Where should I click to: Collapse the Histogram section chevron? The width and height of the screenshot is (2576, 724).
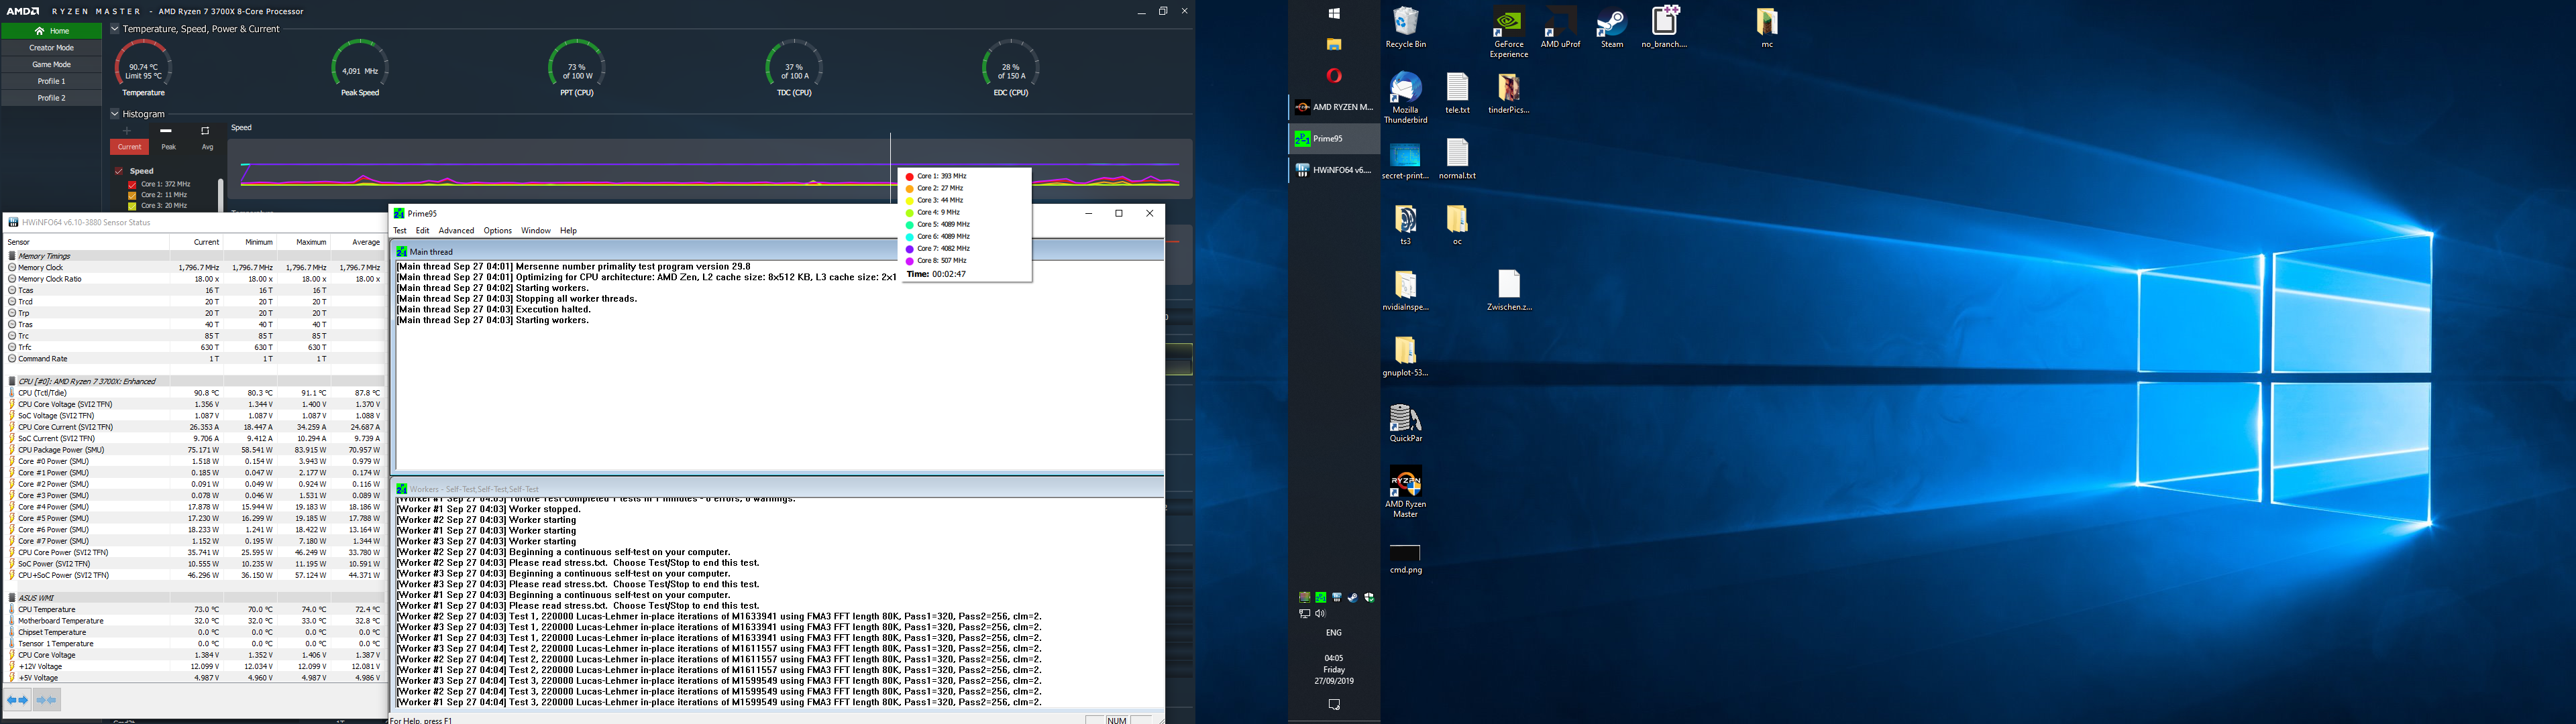coord(115,114)
